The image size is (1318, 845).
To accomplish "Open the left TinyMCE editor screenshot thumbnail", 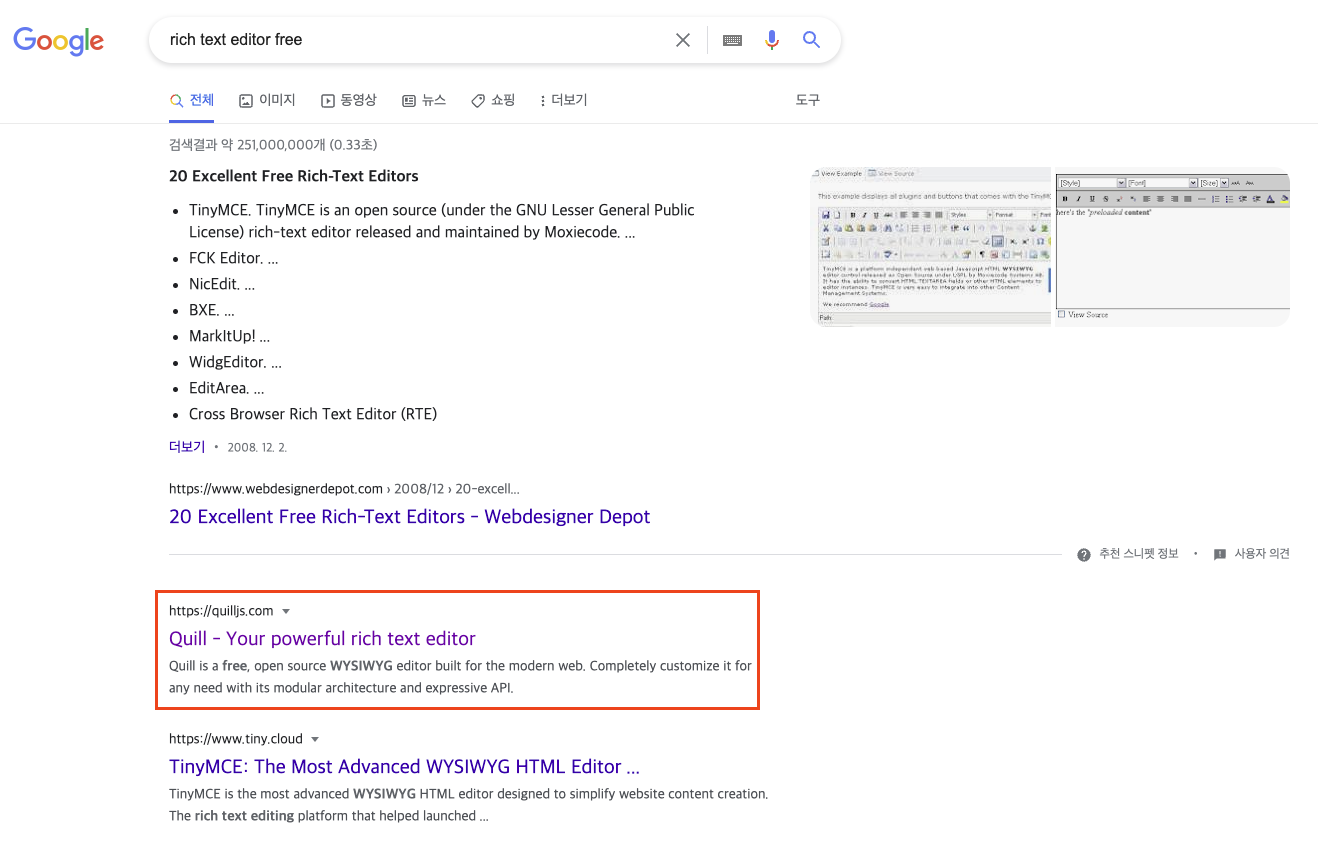I will (931, 246).
